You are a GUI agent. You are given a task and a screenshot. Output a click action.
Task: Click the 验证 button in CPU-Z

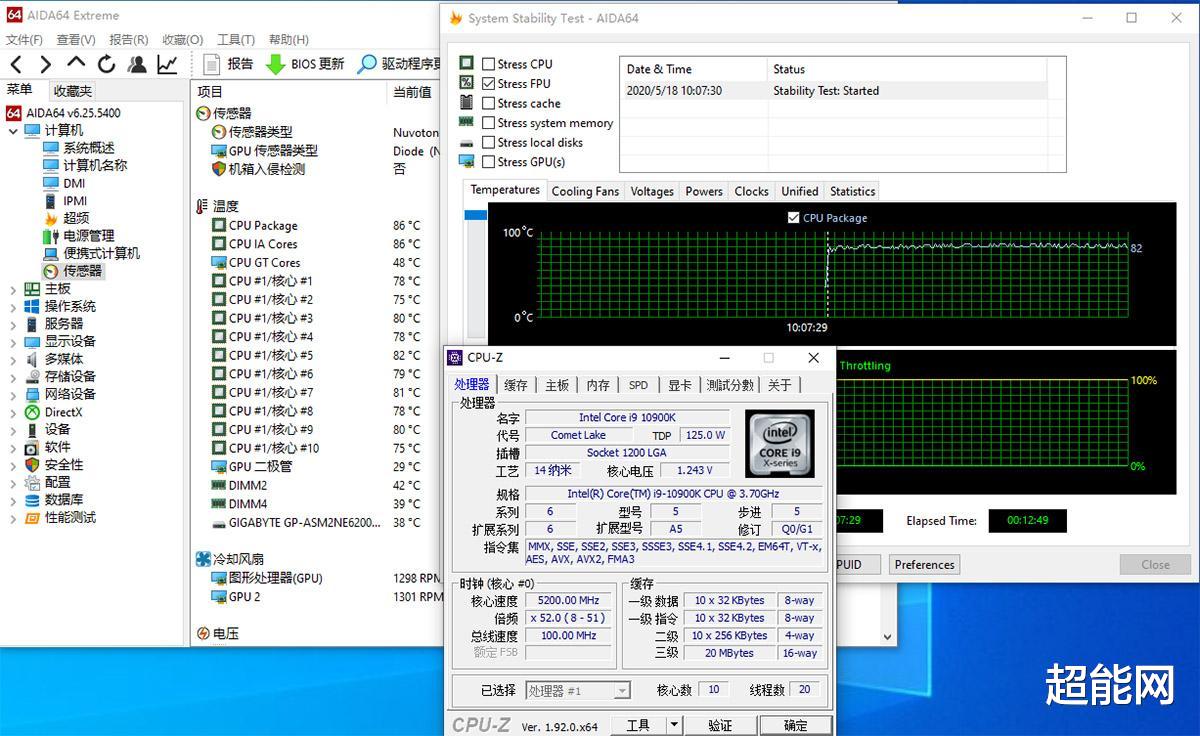(720, 724)
